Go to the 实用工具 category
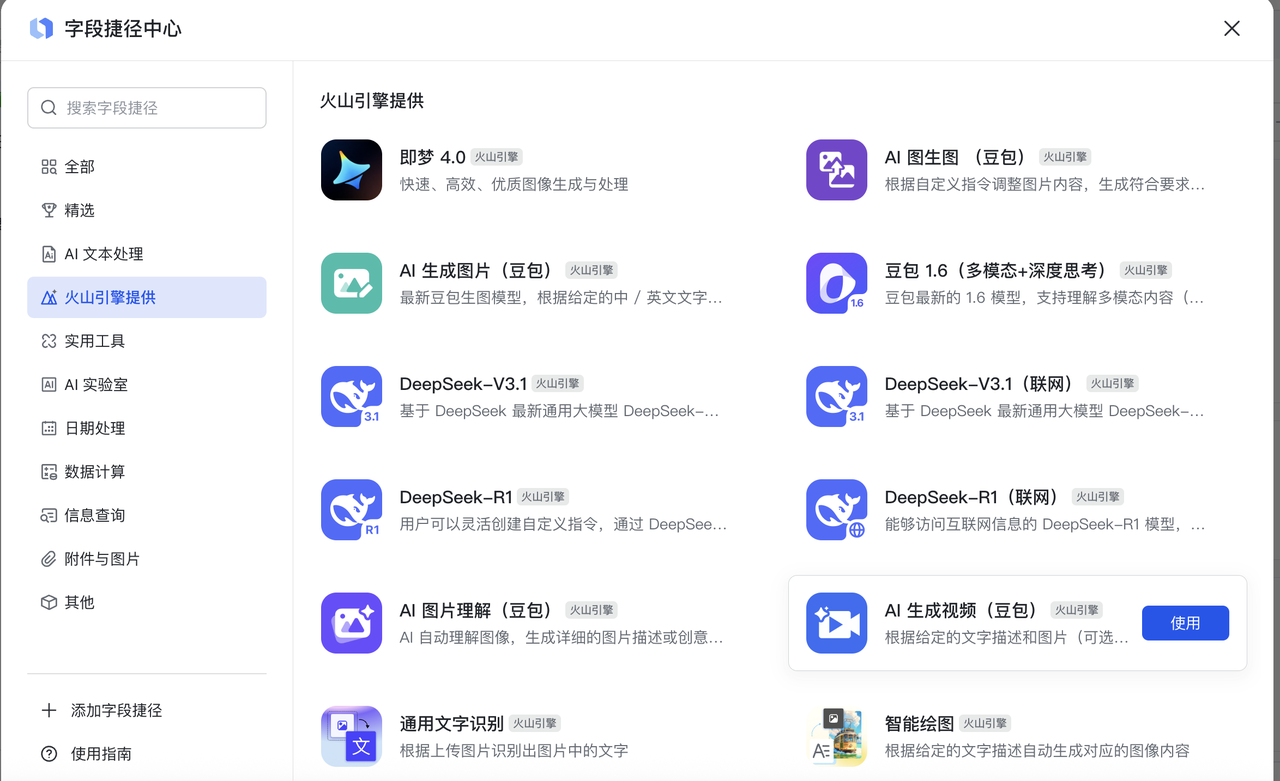This screenshot has height=781, width=1280. click(94, 341)
